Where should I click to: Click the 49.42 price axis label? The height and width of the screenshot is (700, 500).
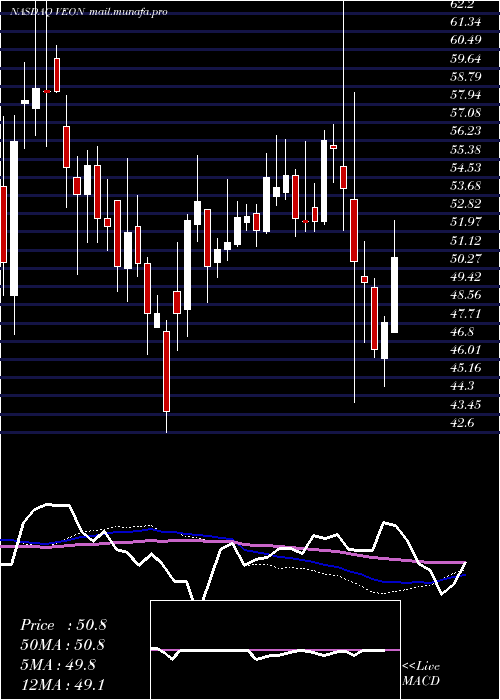(x=466, y=277)
